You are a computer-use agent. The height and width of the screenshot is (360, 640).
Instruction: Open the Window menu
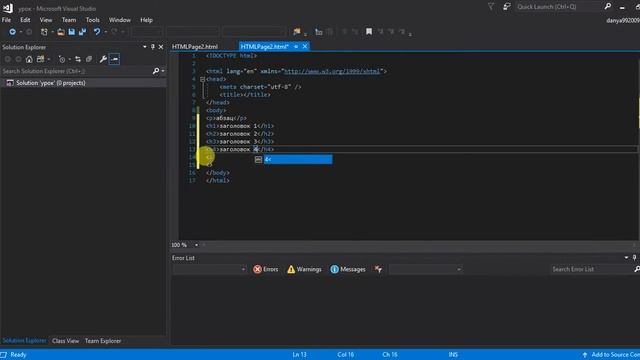(x=120, y=20)
